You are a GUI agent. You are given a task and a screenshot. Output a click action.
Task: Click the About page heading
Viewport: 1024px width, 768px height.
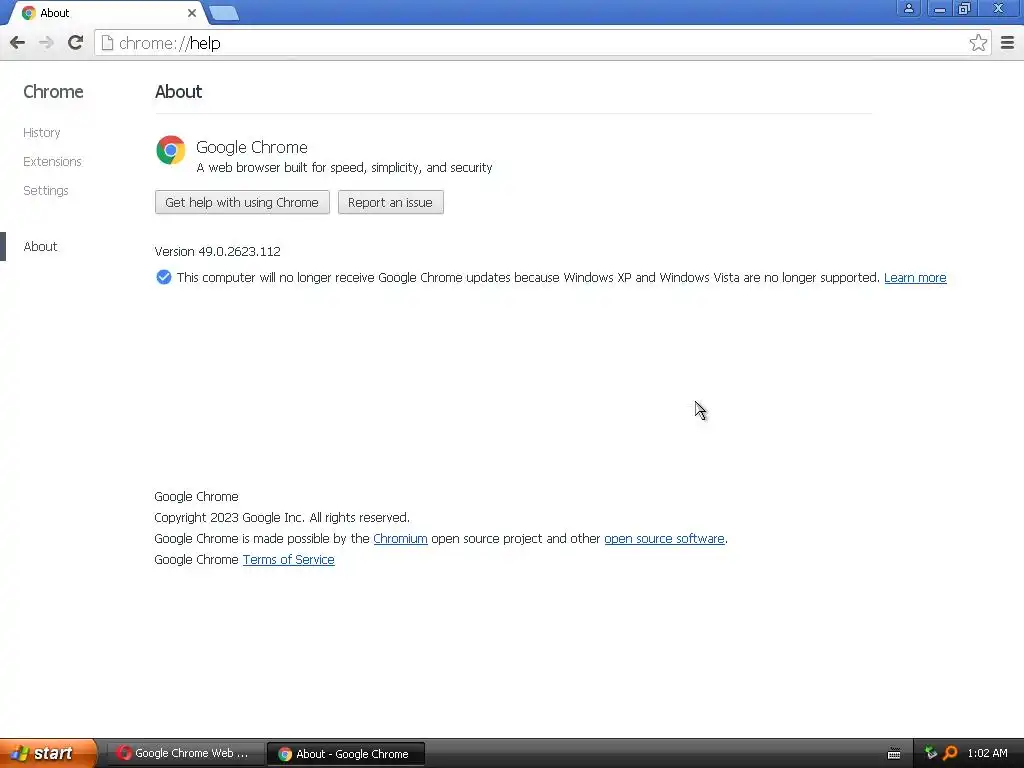pos(178,91)
